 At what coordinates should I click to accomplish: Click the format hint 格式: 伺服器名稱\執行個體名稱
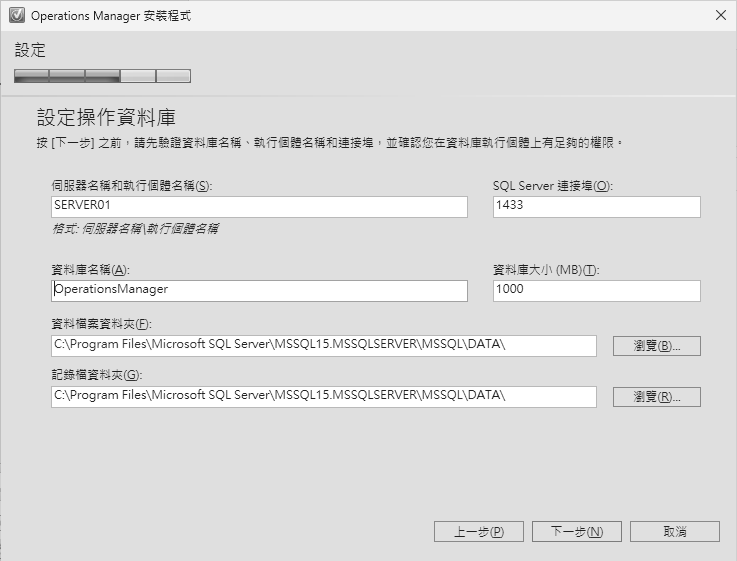coord(135,229)
